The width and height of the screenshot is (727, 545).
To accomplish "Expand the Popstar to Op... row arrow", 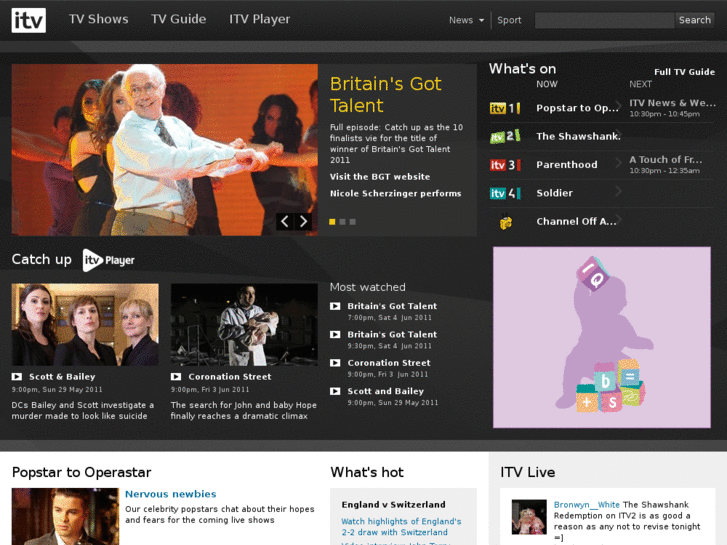I will (x=618, y=106).
